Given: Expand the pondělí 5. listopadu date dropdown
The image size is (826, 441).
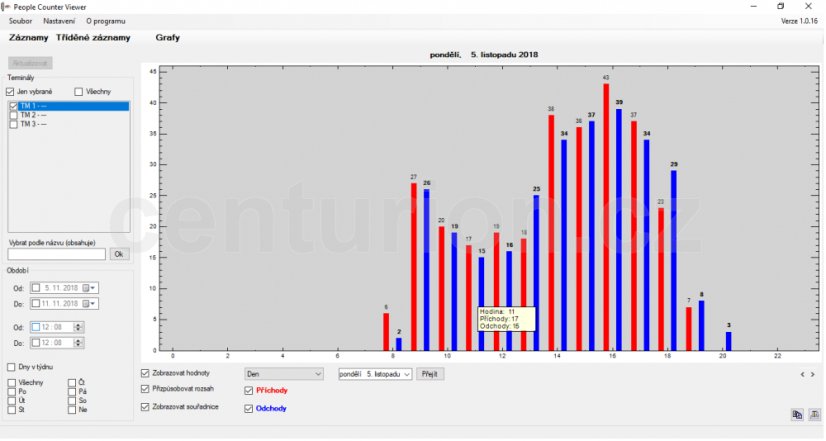Looking at the screenshot, I should coord(375,374).
